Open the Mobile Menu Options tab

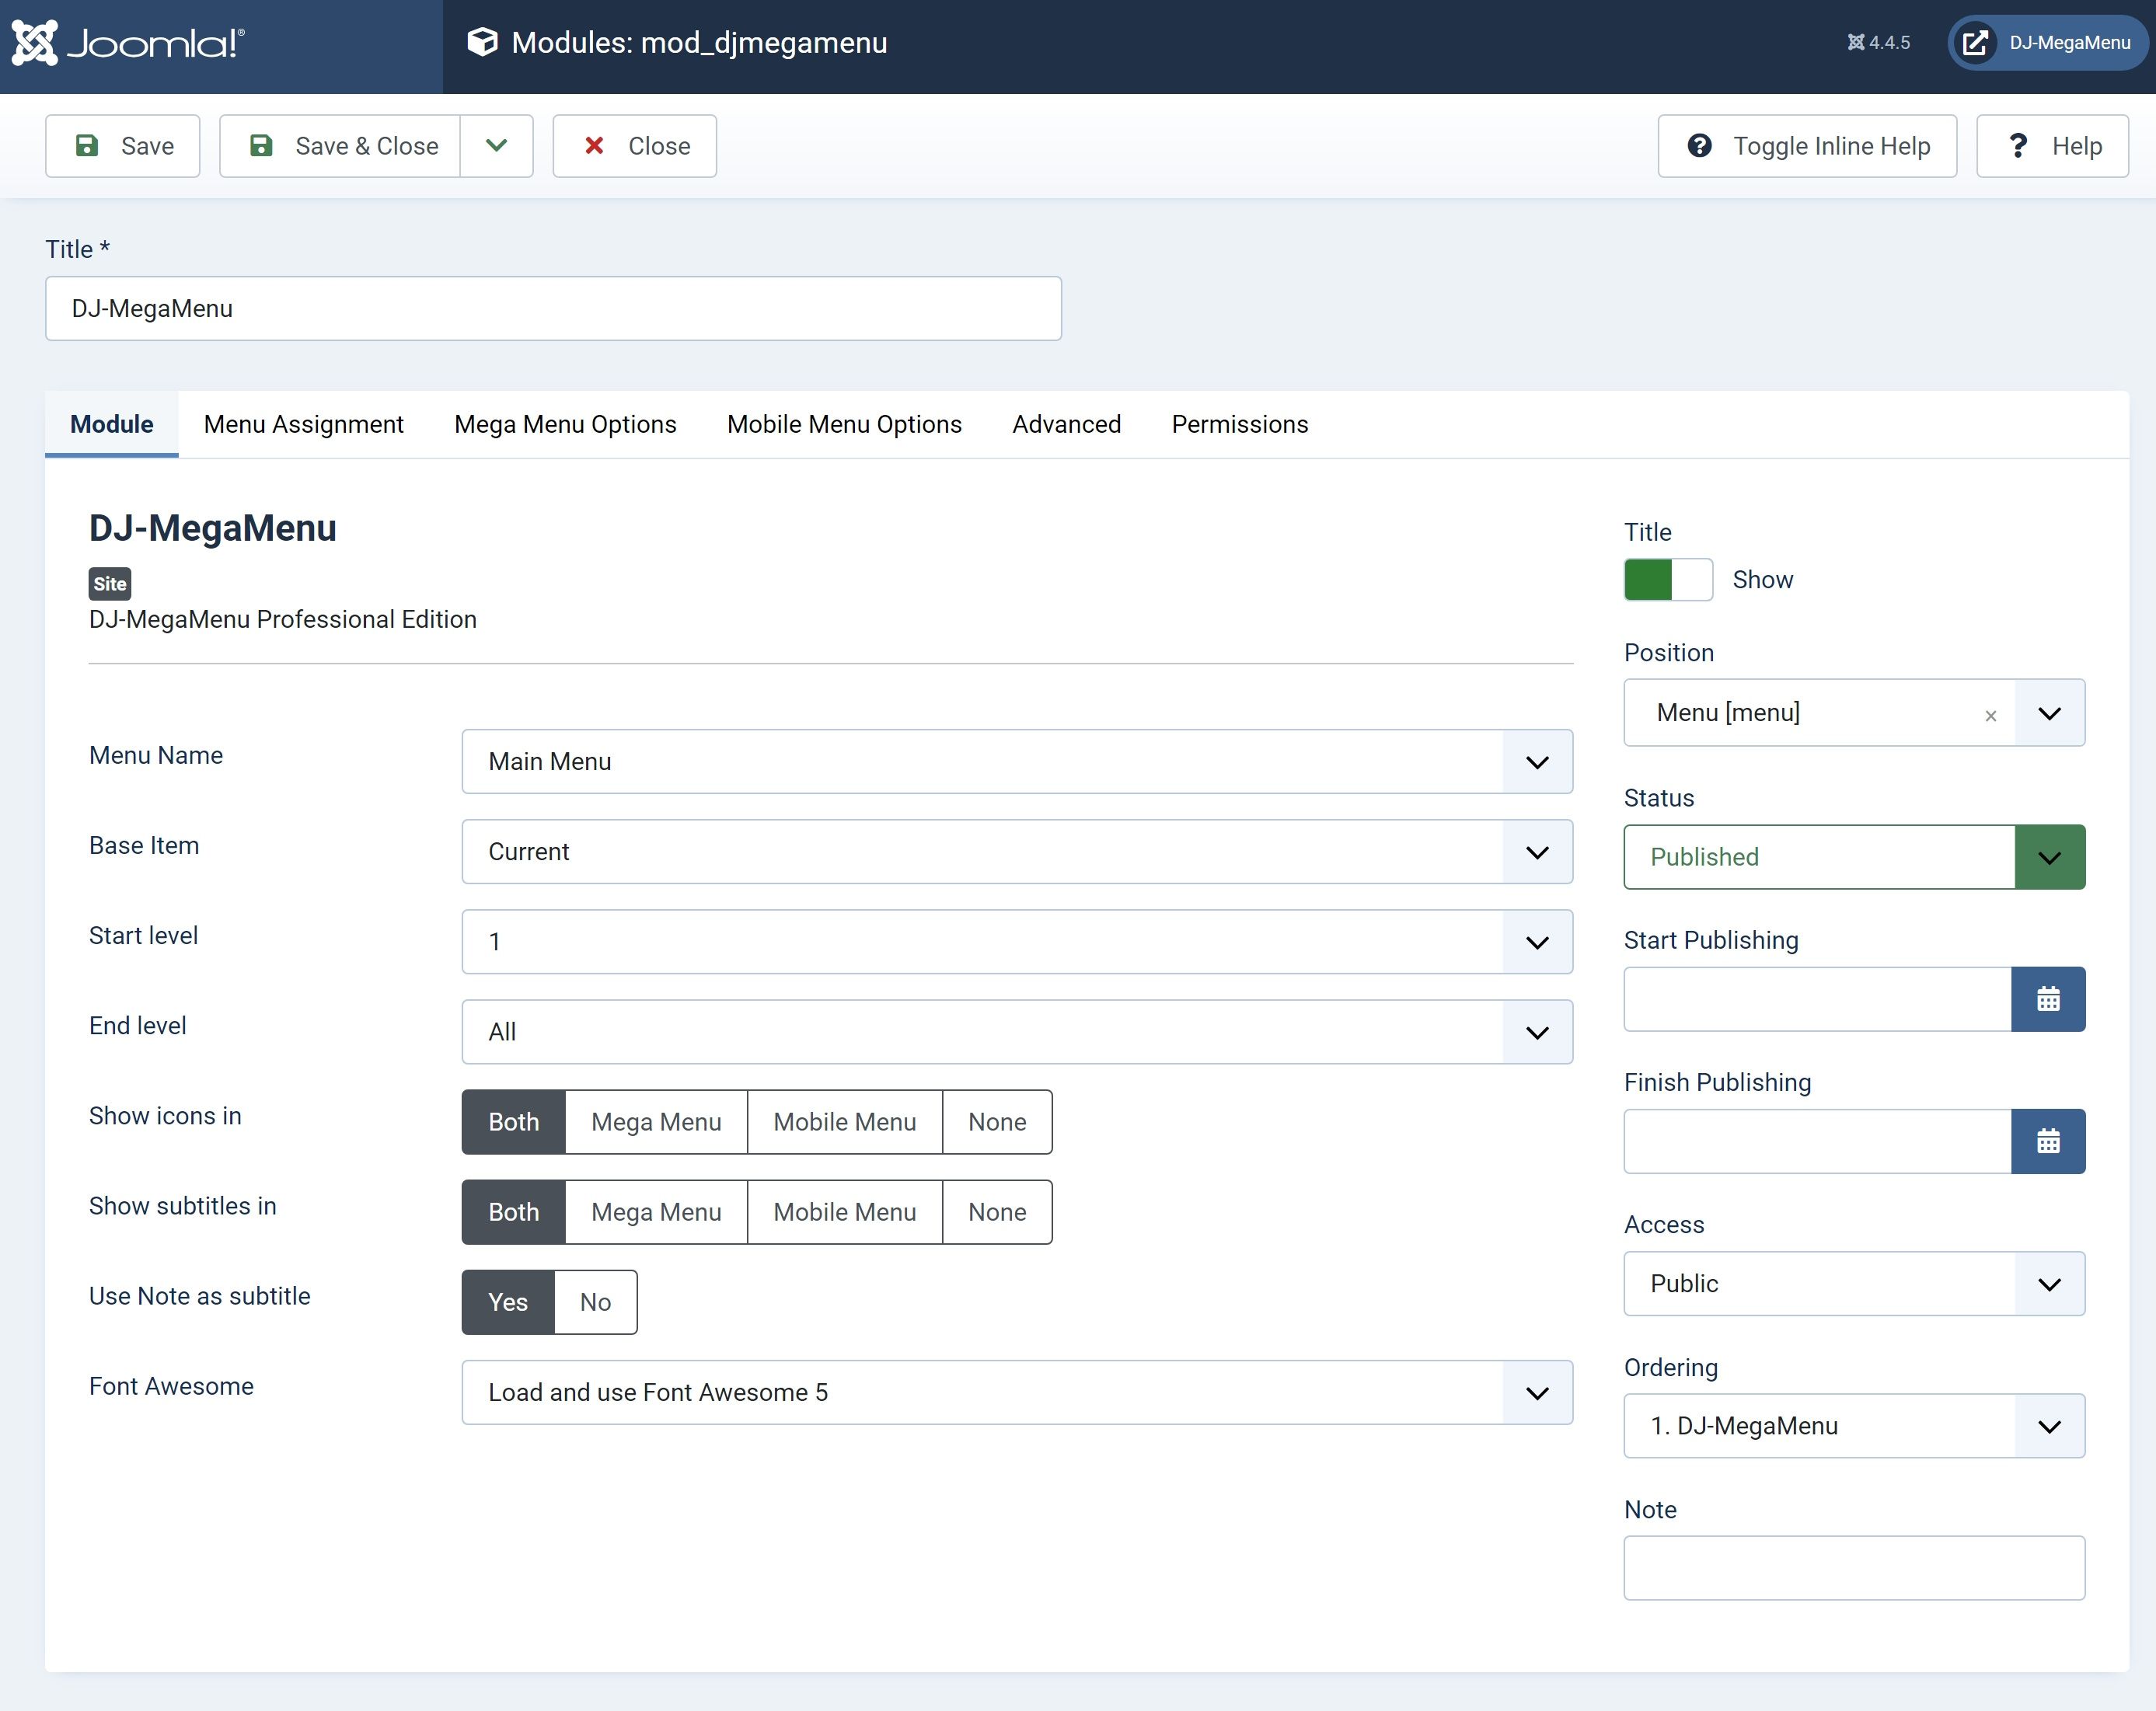point(844,424)
